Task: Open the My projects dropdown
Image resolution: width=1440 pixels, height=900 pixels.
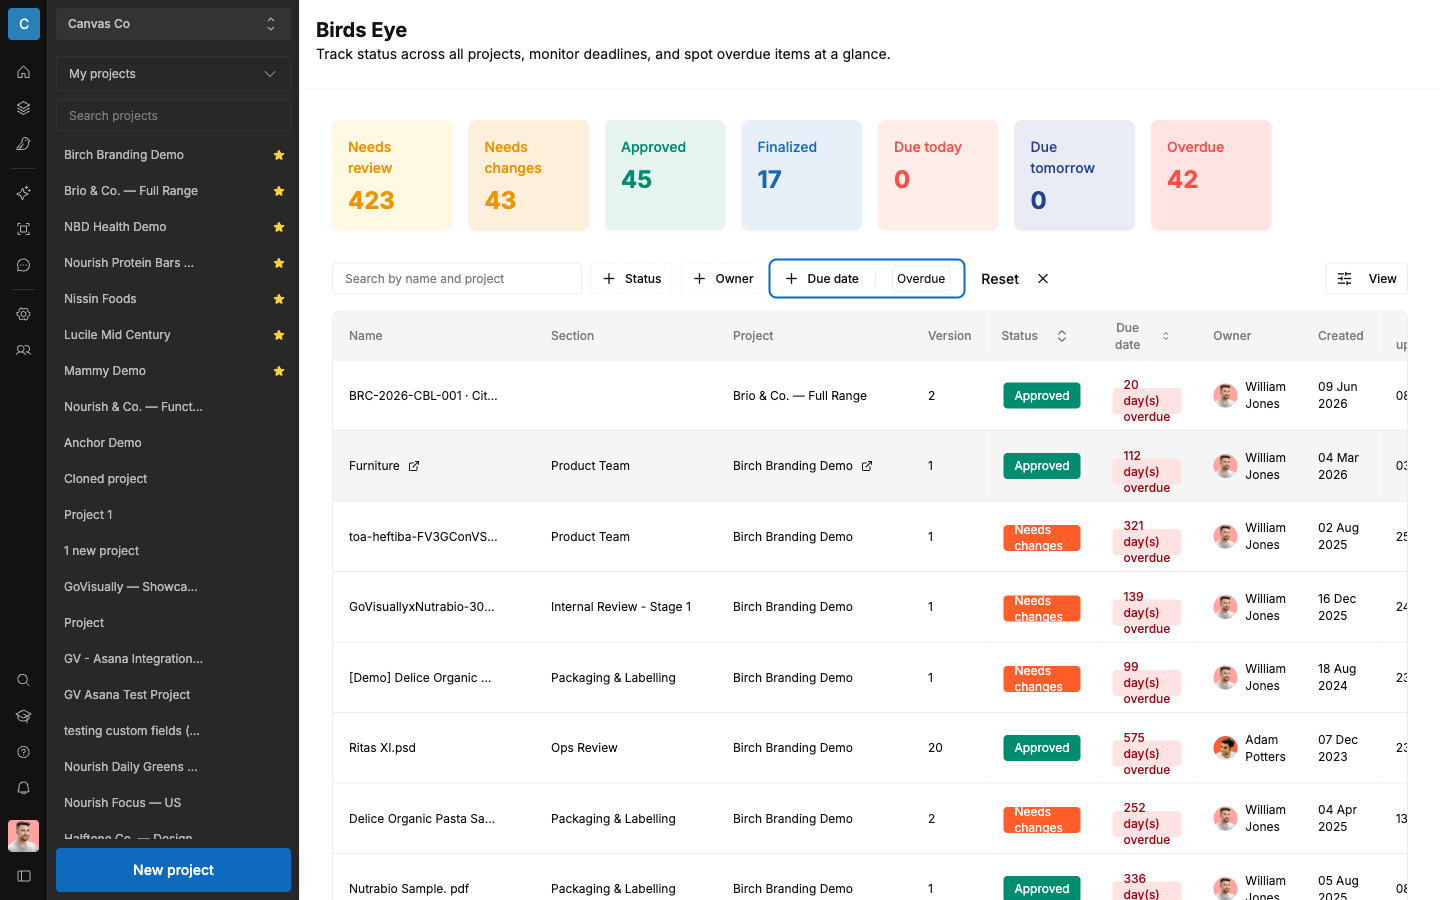Action: [173, 74]
